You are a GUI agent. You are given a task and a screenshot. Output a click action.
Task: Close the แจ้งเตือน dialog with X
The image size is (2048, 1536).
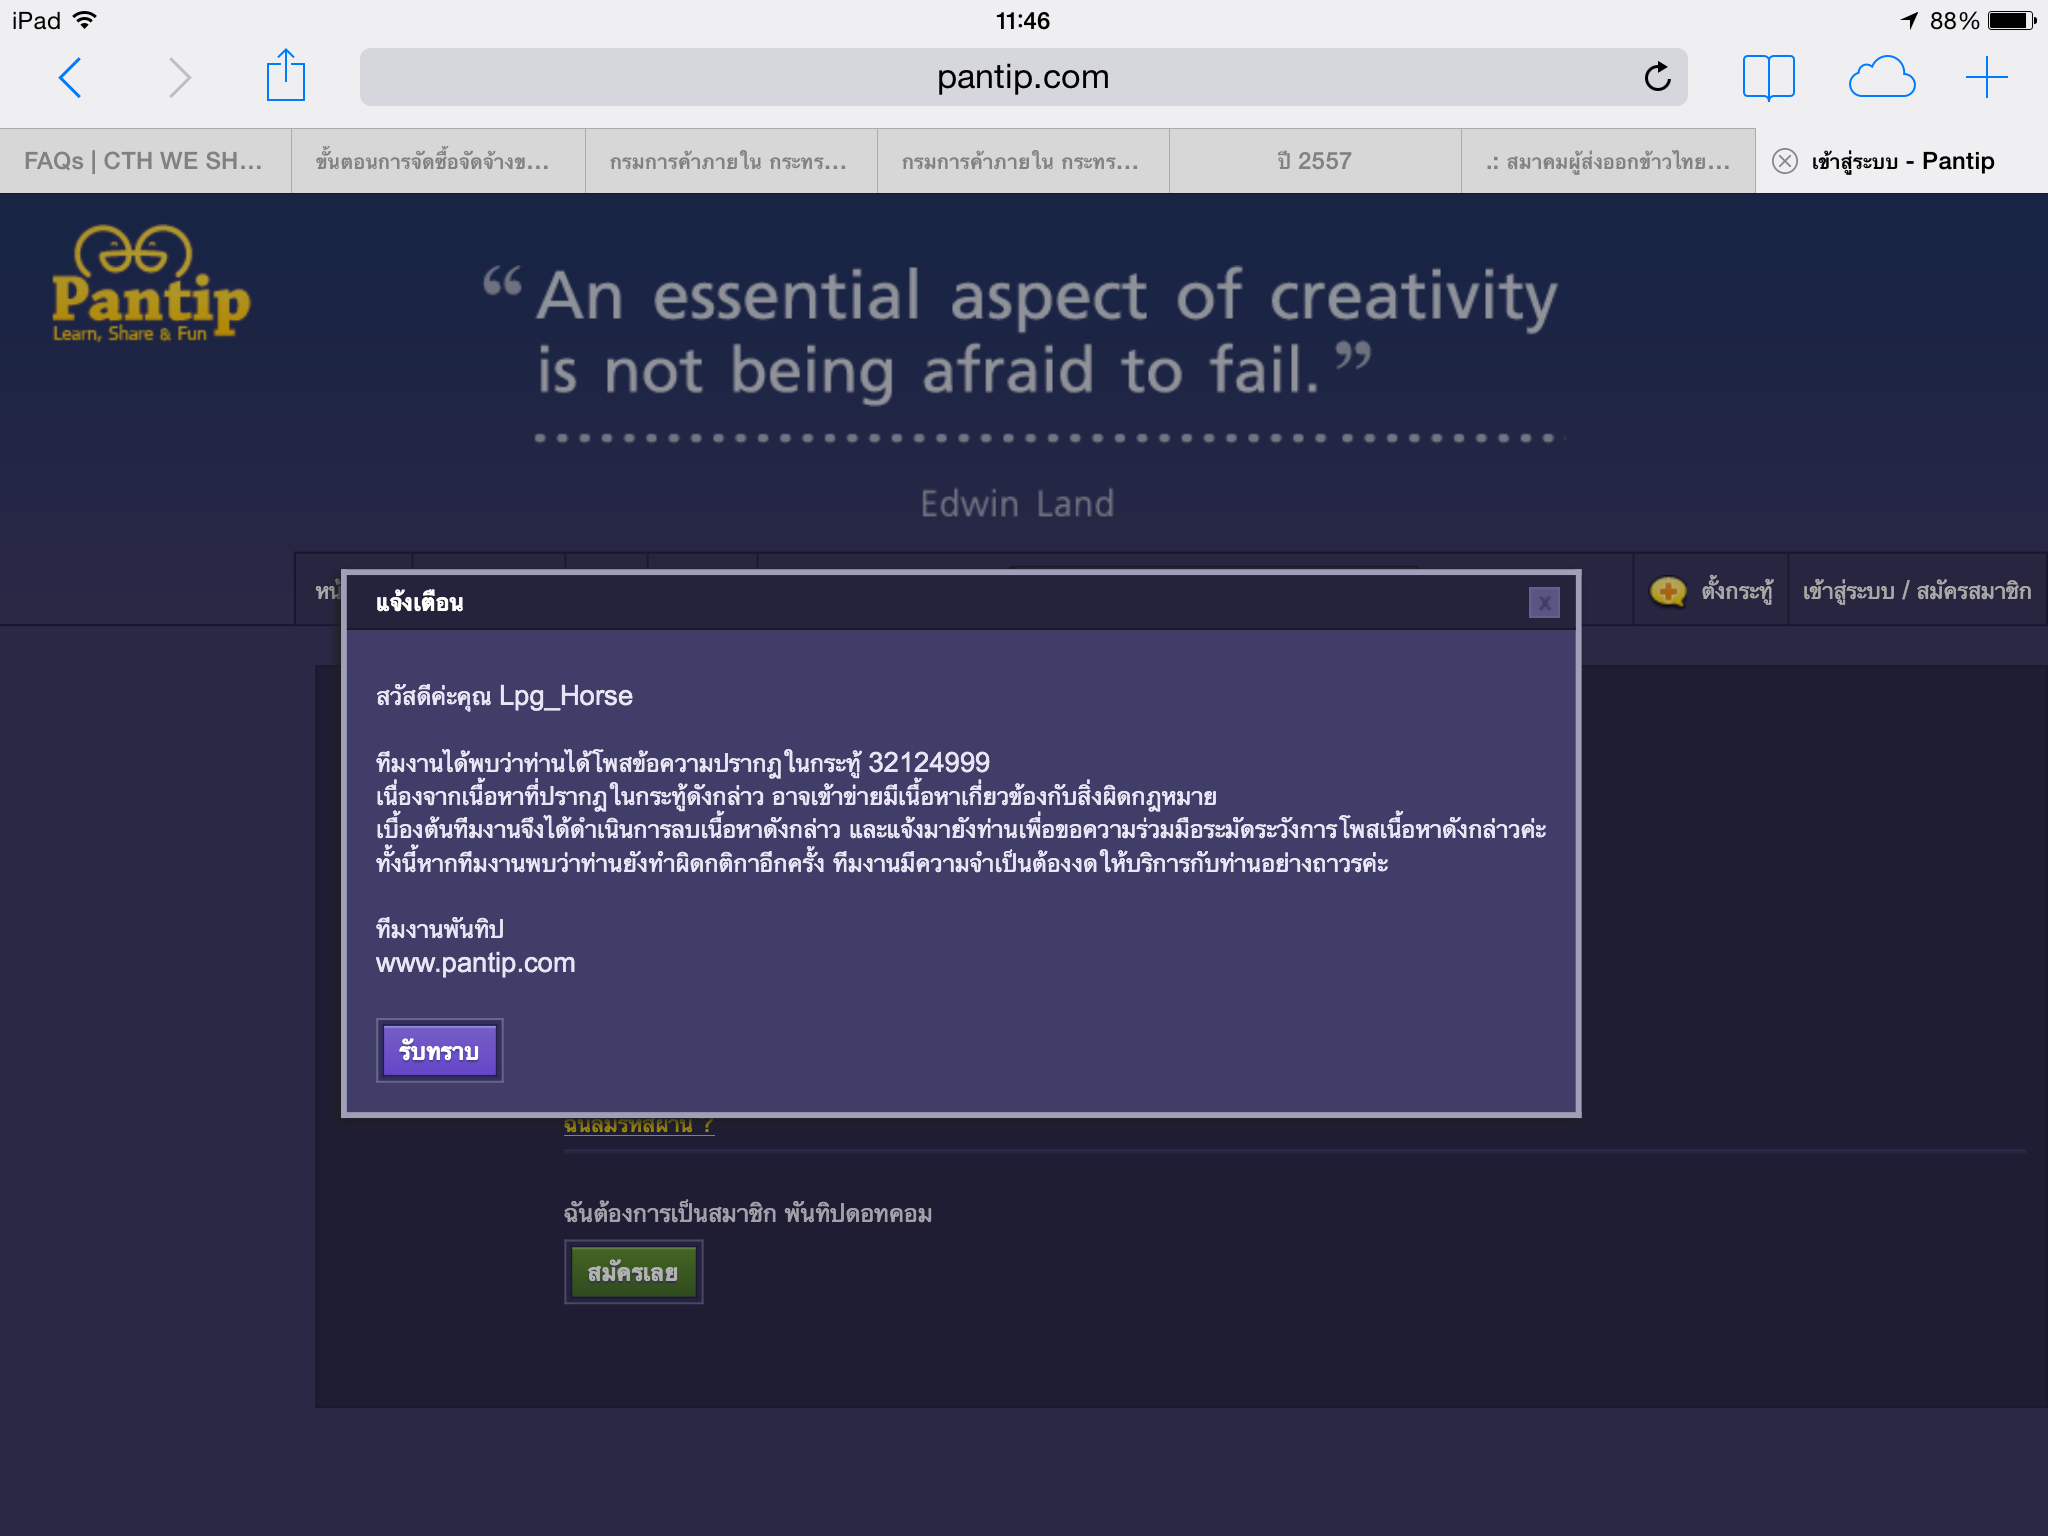coord(1544,603)
